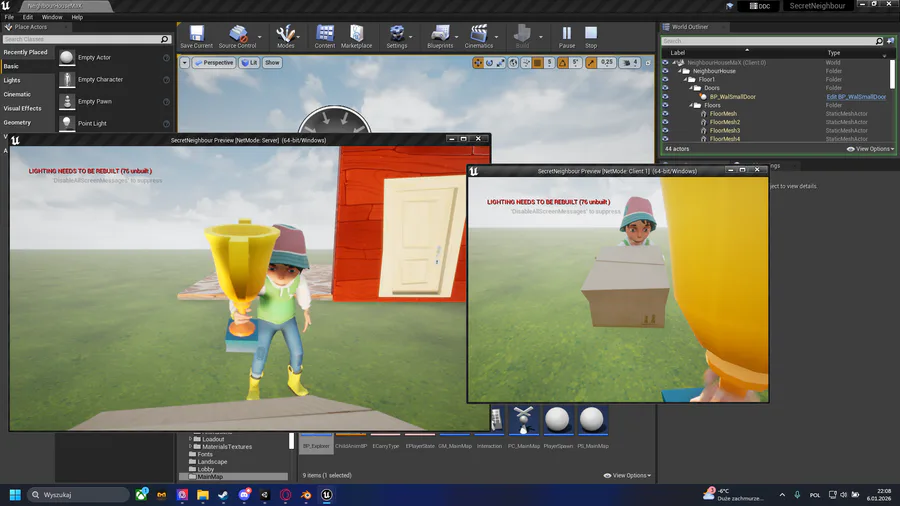This screenshot has width=900, height=506.
Task: Open the Marketplace toolbar icon
Action: 356,37
